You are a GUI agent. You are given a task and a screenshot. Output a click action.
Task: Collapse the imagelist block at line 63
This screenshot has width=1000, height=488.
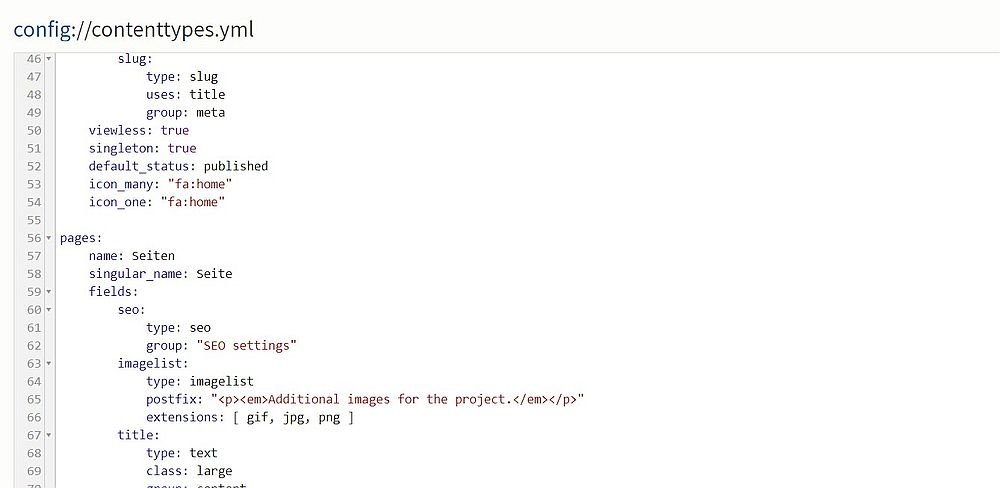tap(49, 364)
